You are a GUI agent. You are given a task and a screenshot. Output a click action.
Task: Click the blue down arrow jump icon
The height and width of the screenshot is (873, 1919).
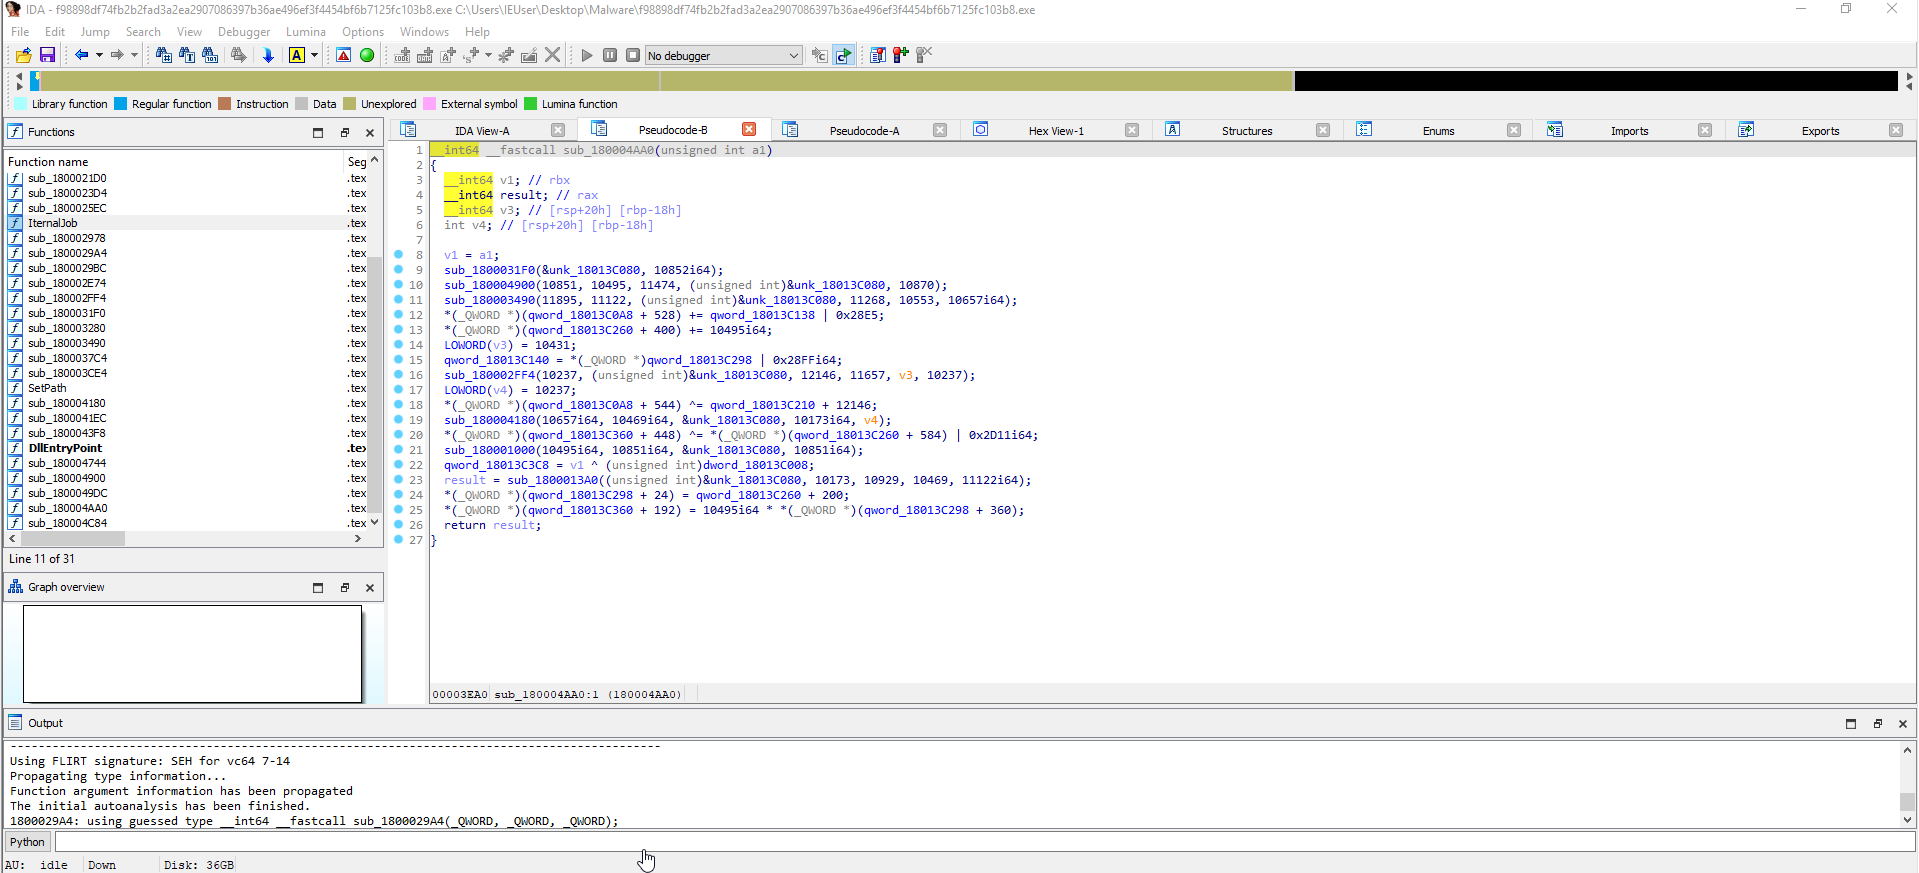click(268, 55)
